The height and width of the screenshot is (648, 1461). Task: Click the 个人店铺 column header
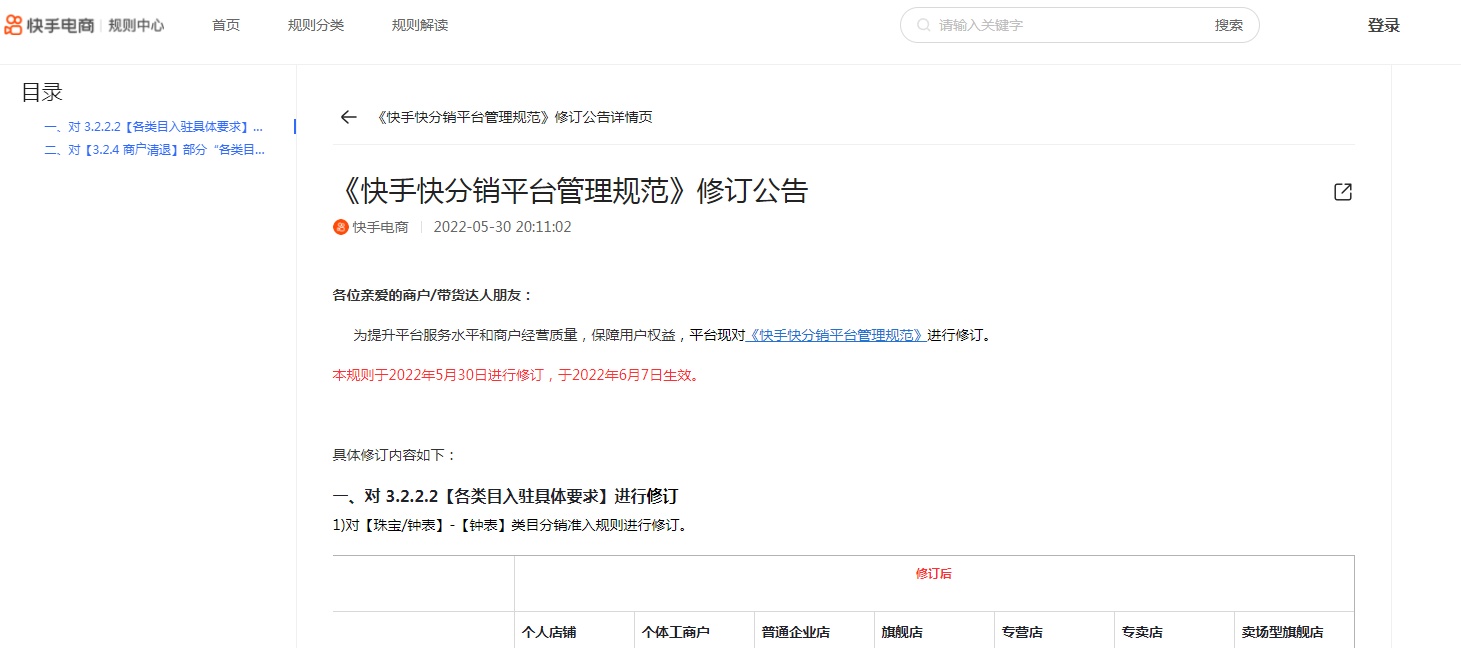tap(549, 632)
